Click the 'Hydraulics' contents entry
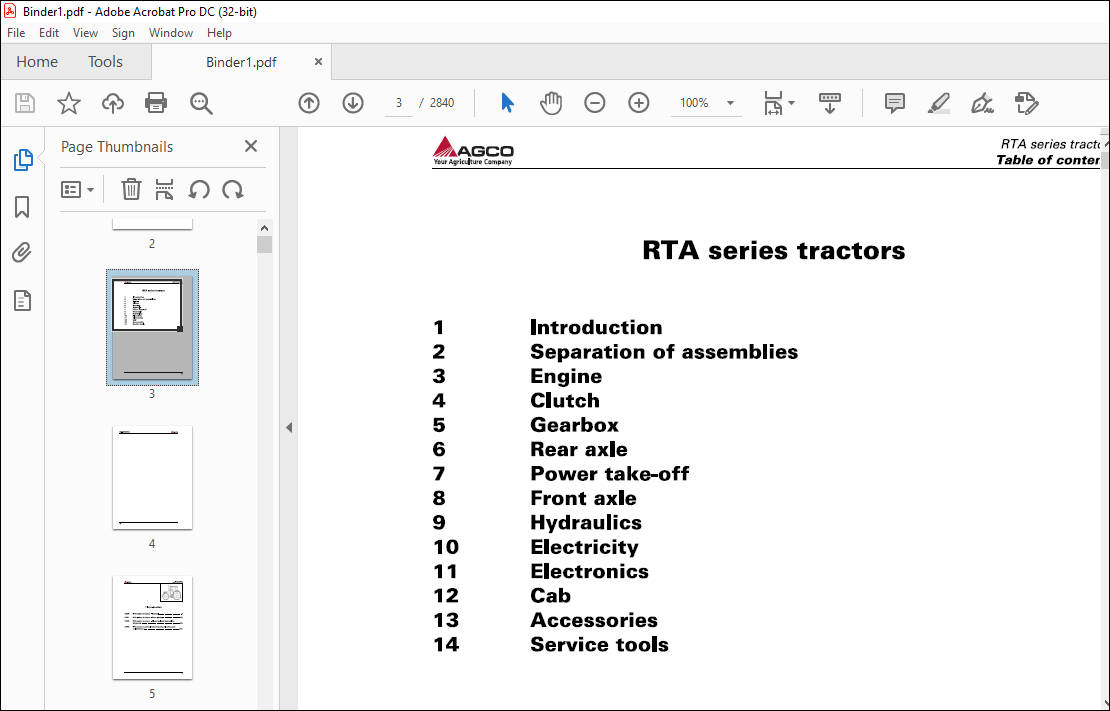This screenshot has width=1110, height=711. click(x=586, y=523)
